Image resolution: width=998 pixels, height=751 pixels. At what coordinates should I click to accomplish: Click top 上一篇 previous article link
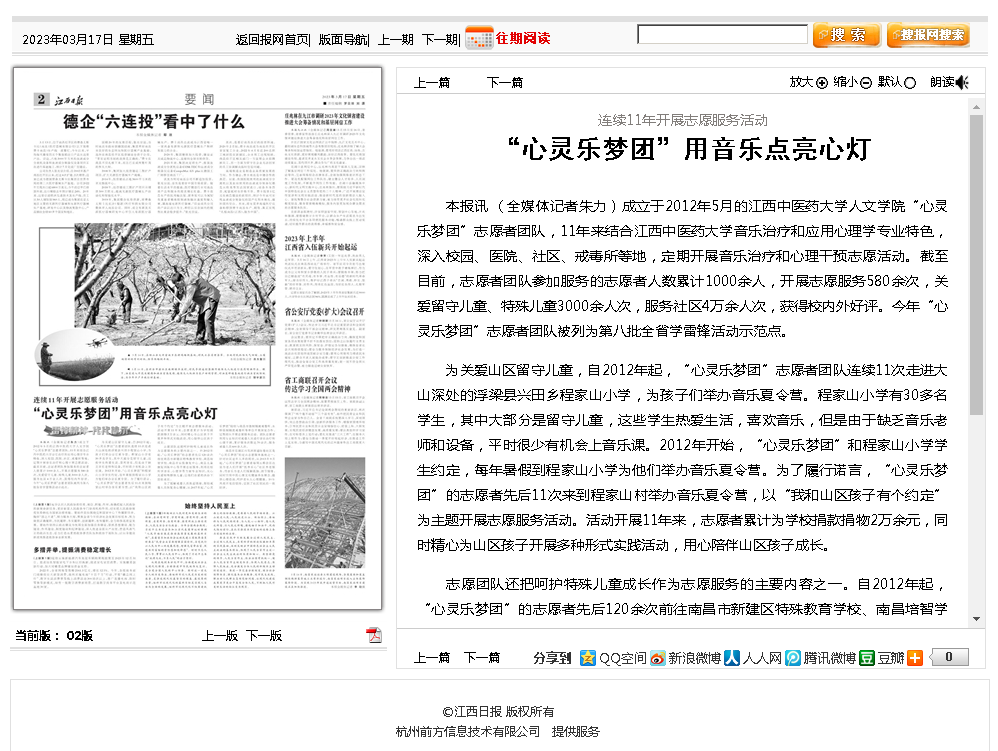(x=432, y=83)
